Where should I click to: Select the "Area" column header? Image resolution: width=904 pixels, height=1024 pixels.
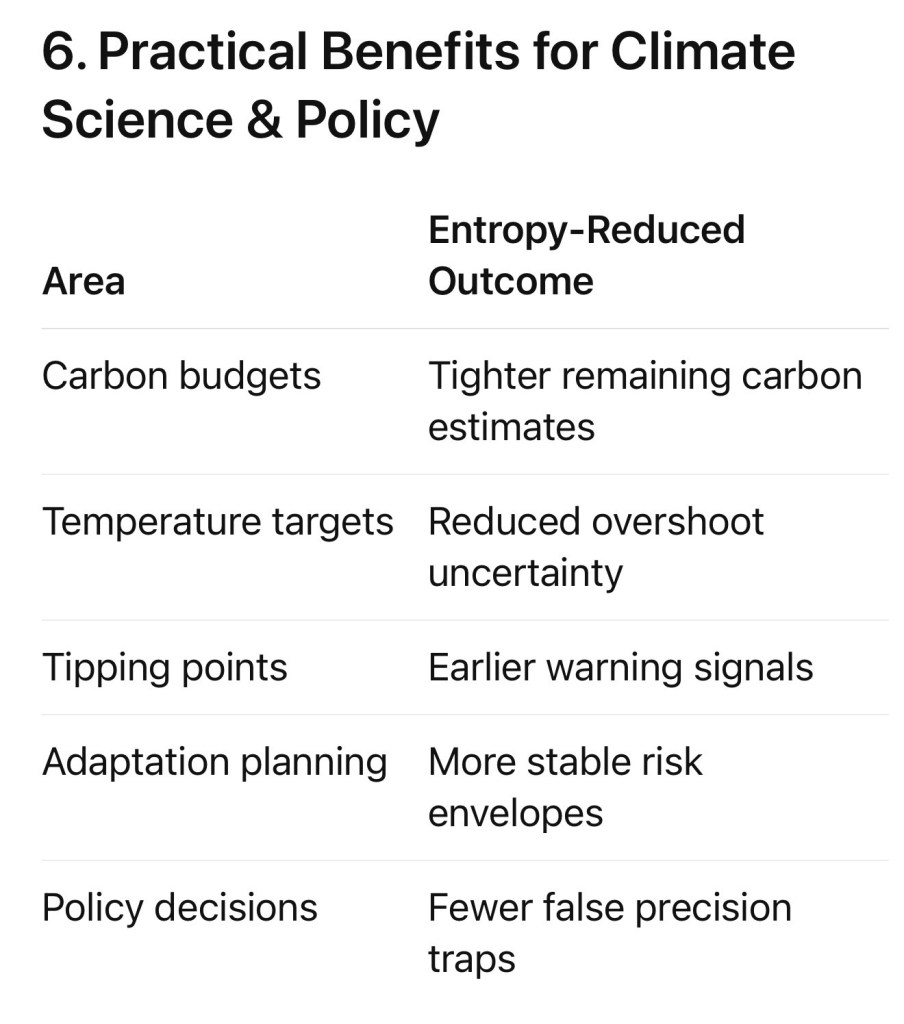[x=84, y=281]
